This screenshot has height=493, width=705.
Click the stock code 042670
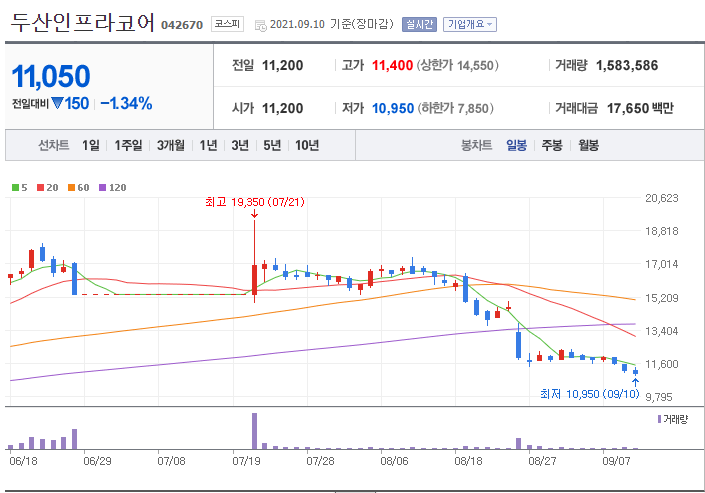click(x=182, y=25)
